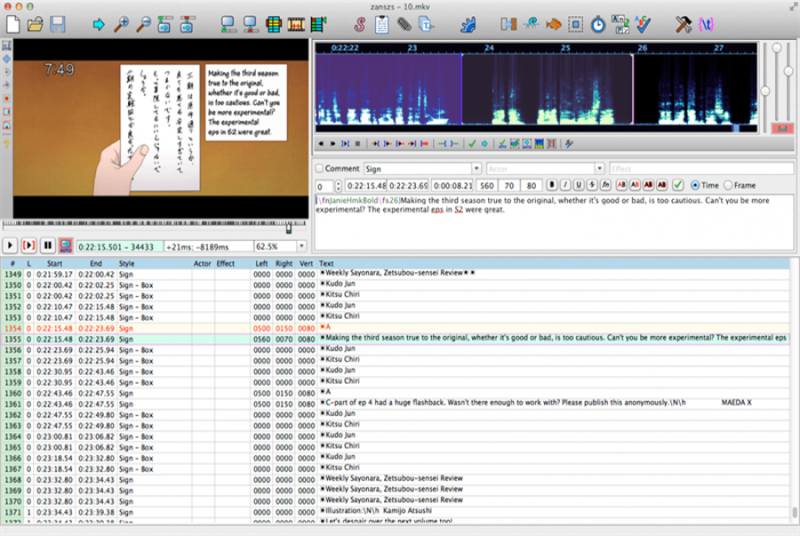The image size is (800, 536).
Task: Sort the grid by Style column header
Action: click(127, 263)
